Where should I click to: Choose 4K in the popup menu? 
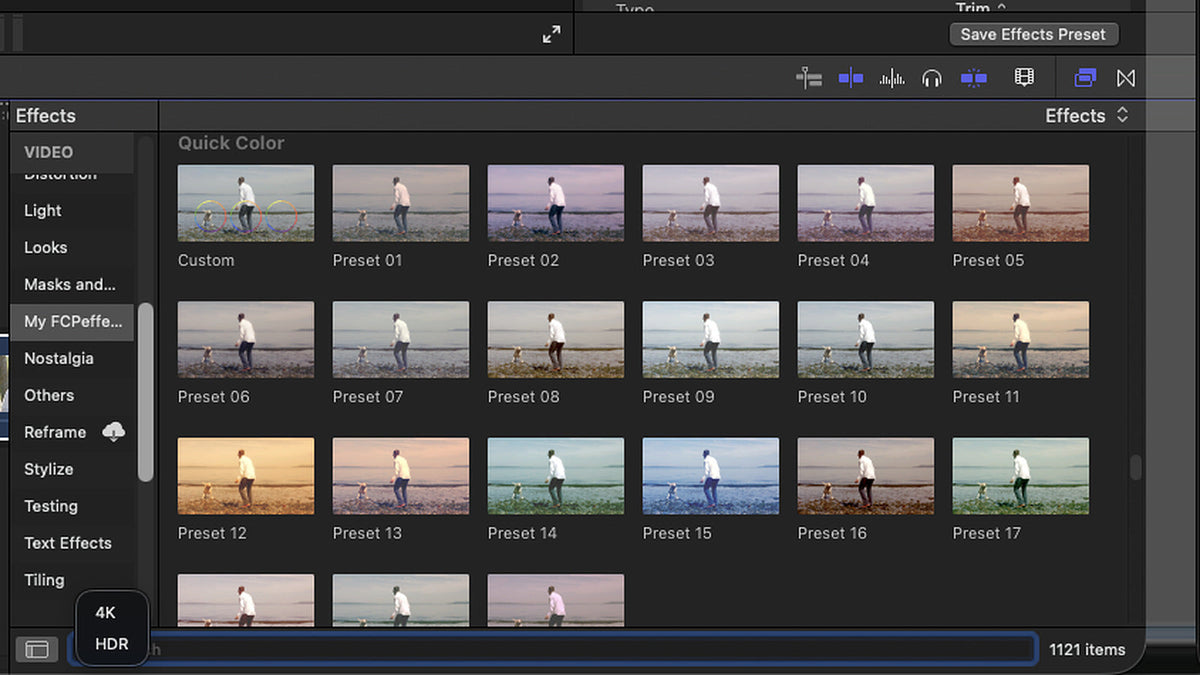(x=106, y=612)
